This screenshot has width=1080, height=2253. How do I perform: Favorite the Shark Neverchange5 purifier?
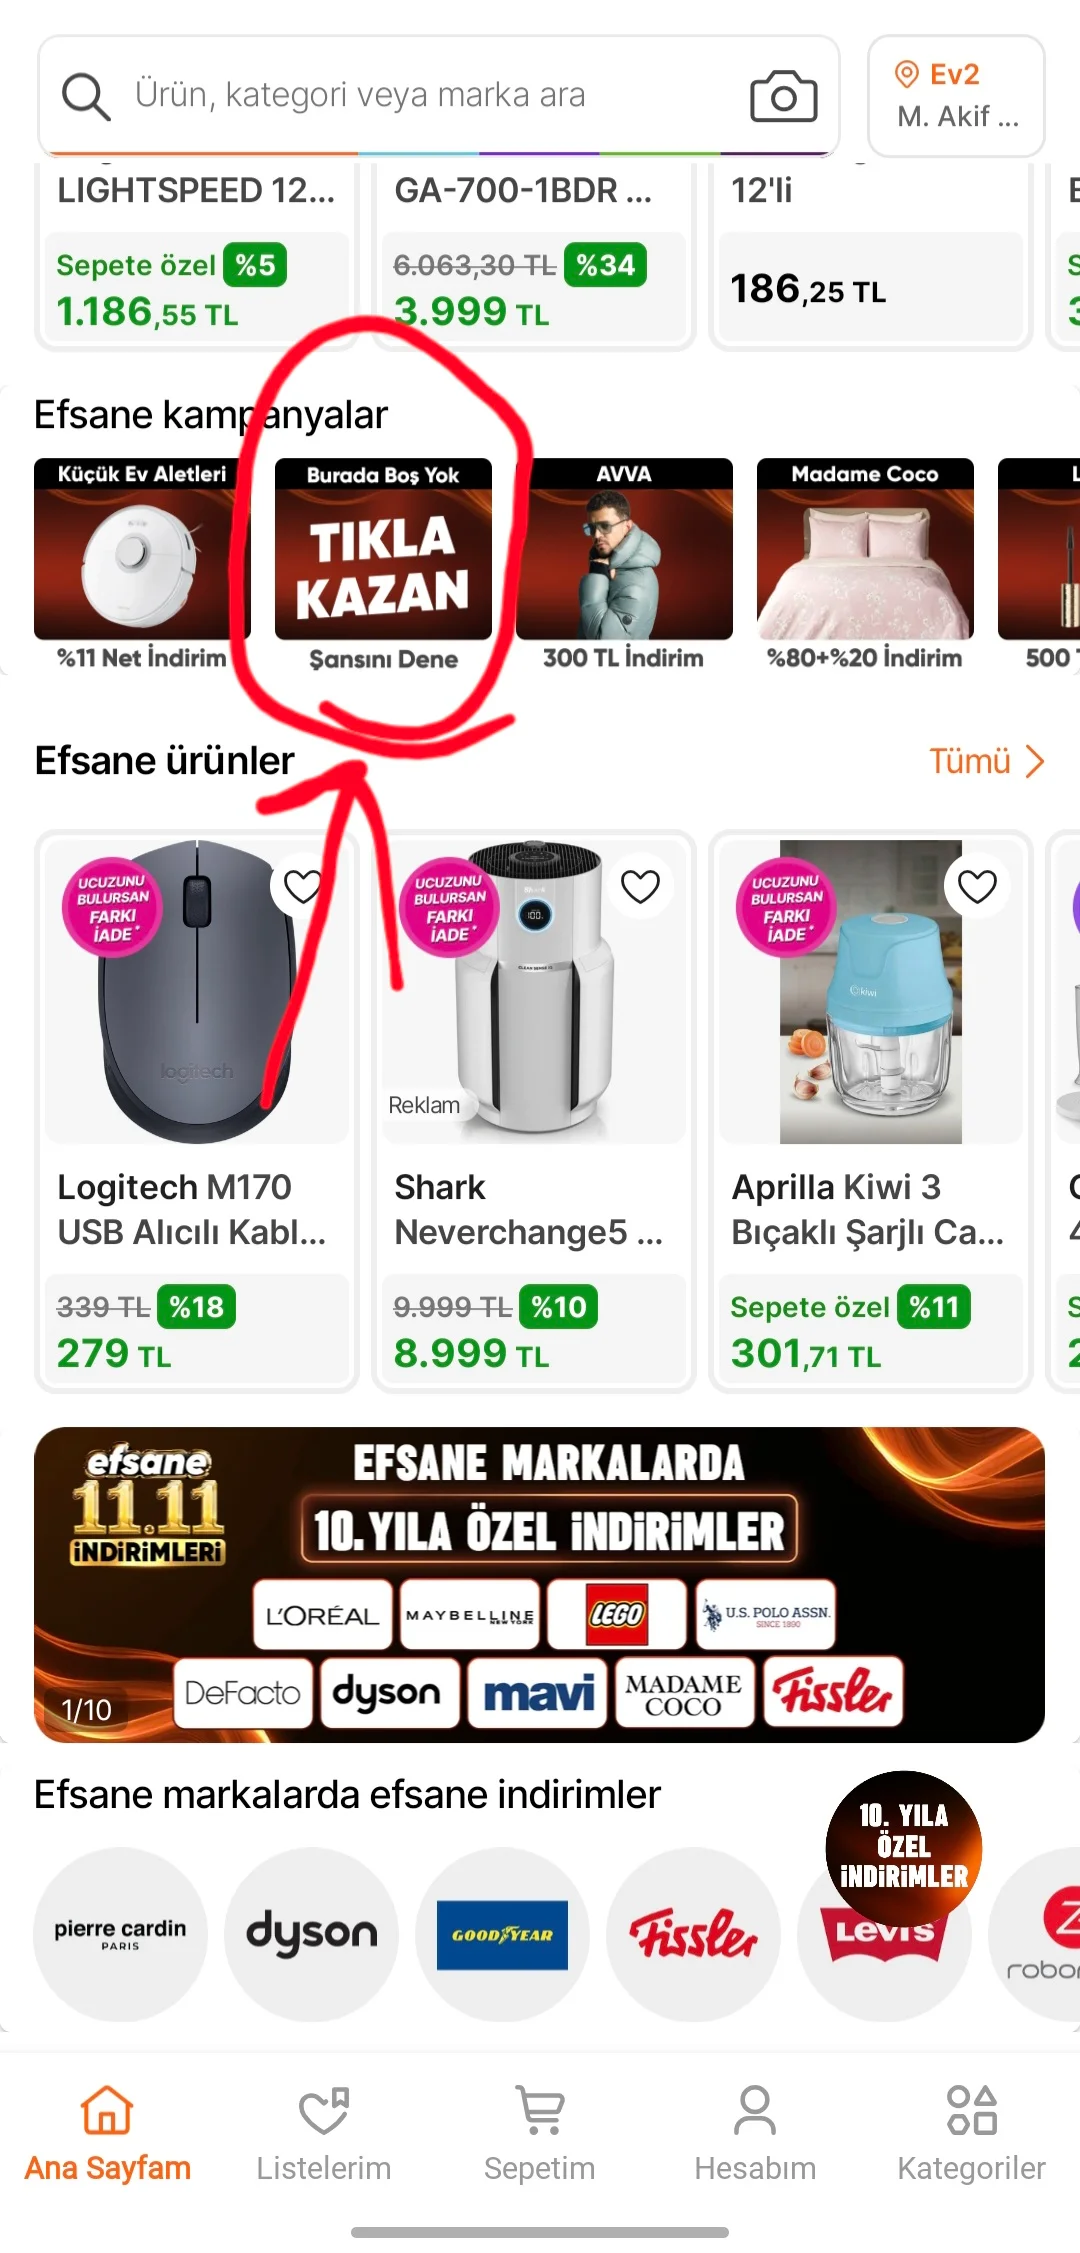pos(640,886)
